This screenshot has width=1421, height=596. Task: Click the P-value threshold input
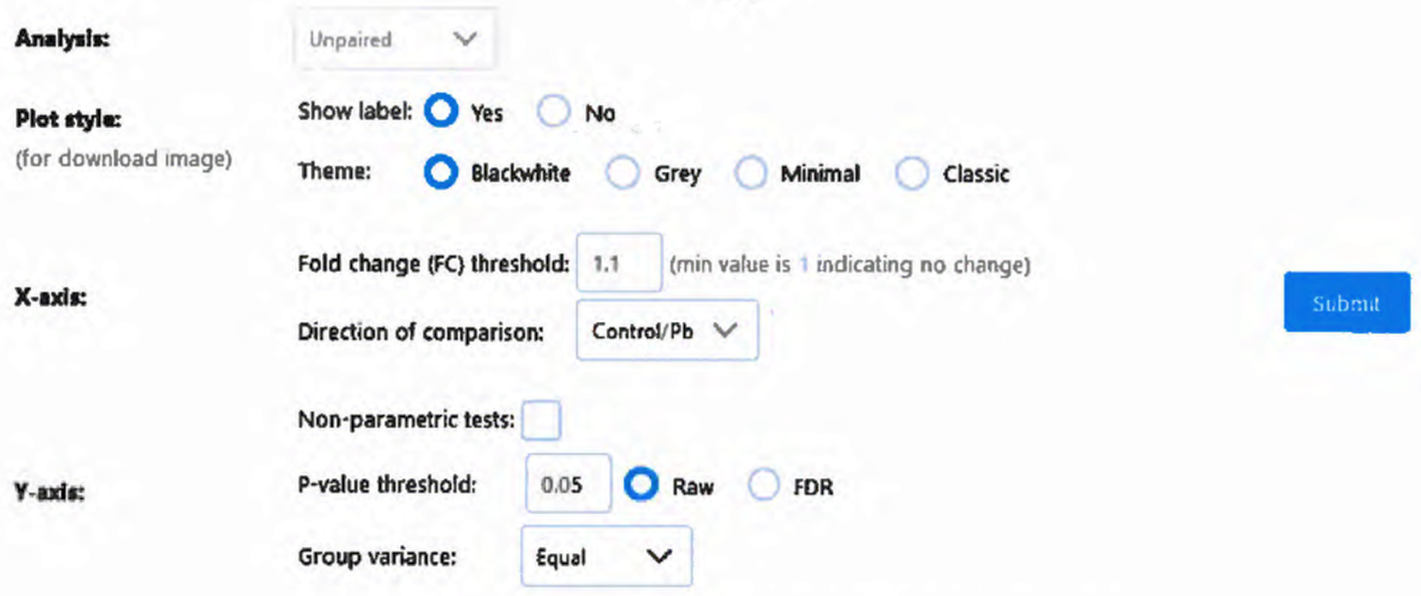tap(567, 487)
